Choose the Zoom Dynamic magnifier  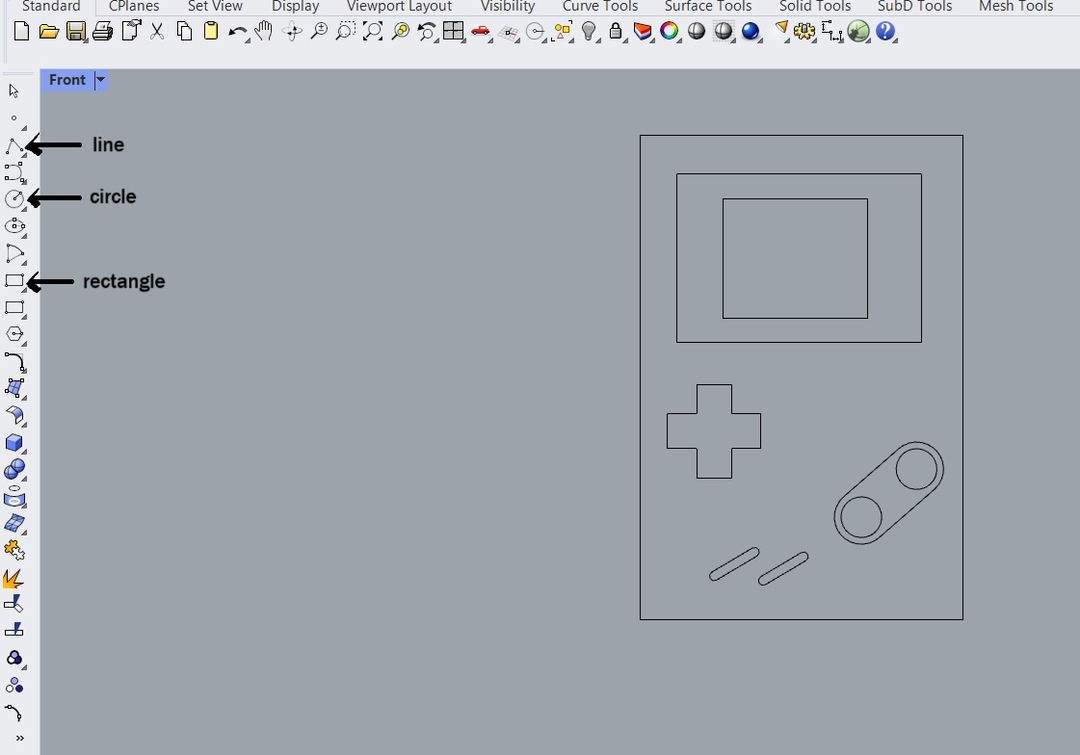(319, 32)
